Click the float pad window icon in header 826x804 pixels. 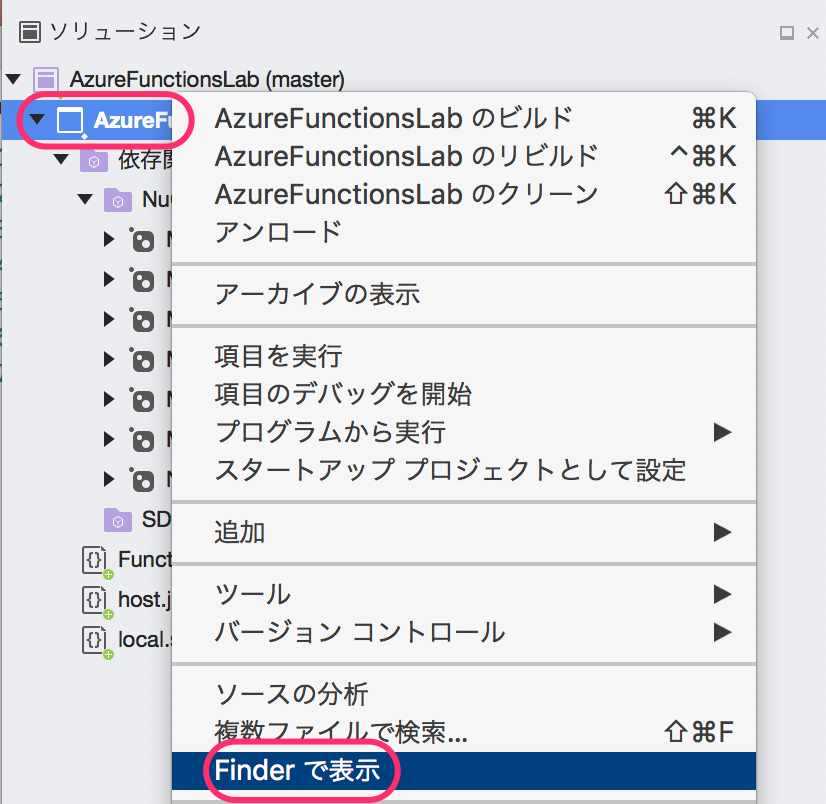click(x=786, y=33)
